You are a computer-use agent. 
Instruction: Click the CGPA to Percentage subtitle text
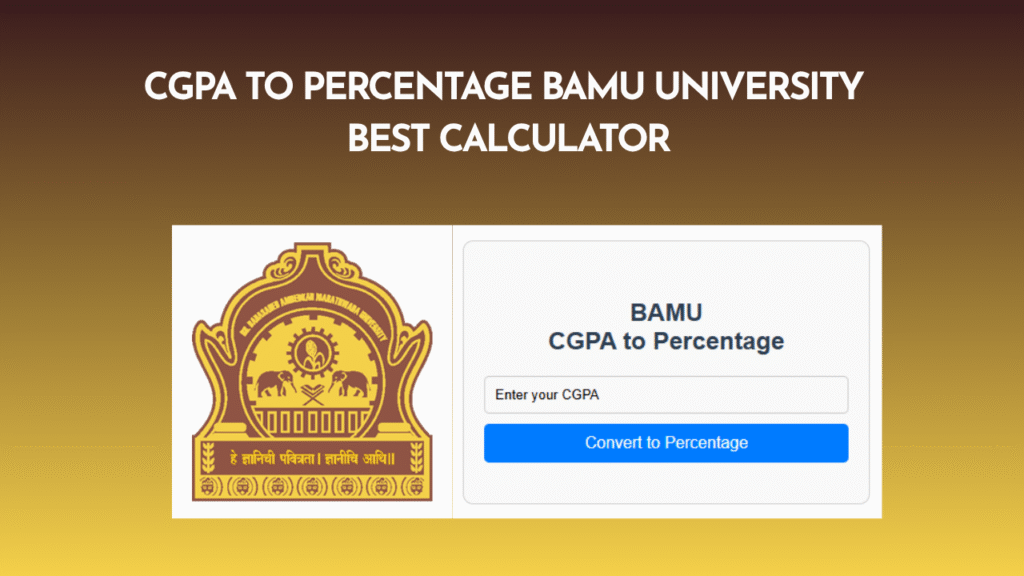point(666,340)
